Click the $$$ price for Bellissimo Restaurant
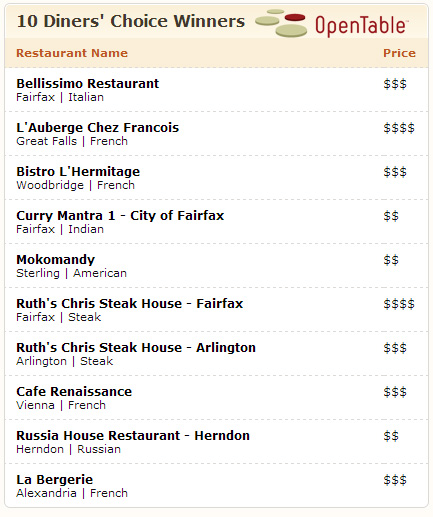 pos(395,84)
